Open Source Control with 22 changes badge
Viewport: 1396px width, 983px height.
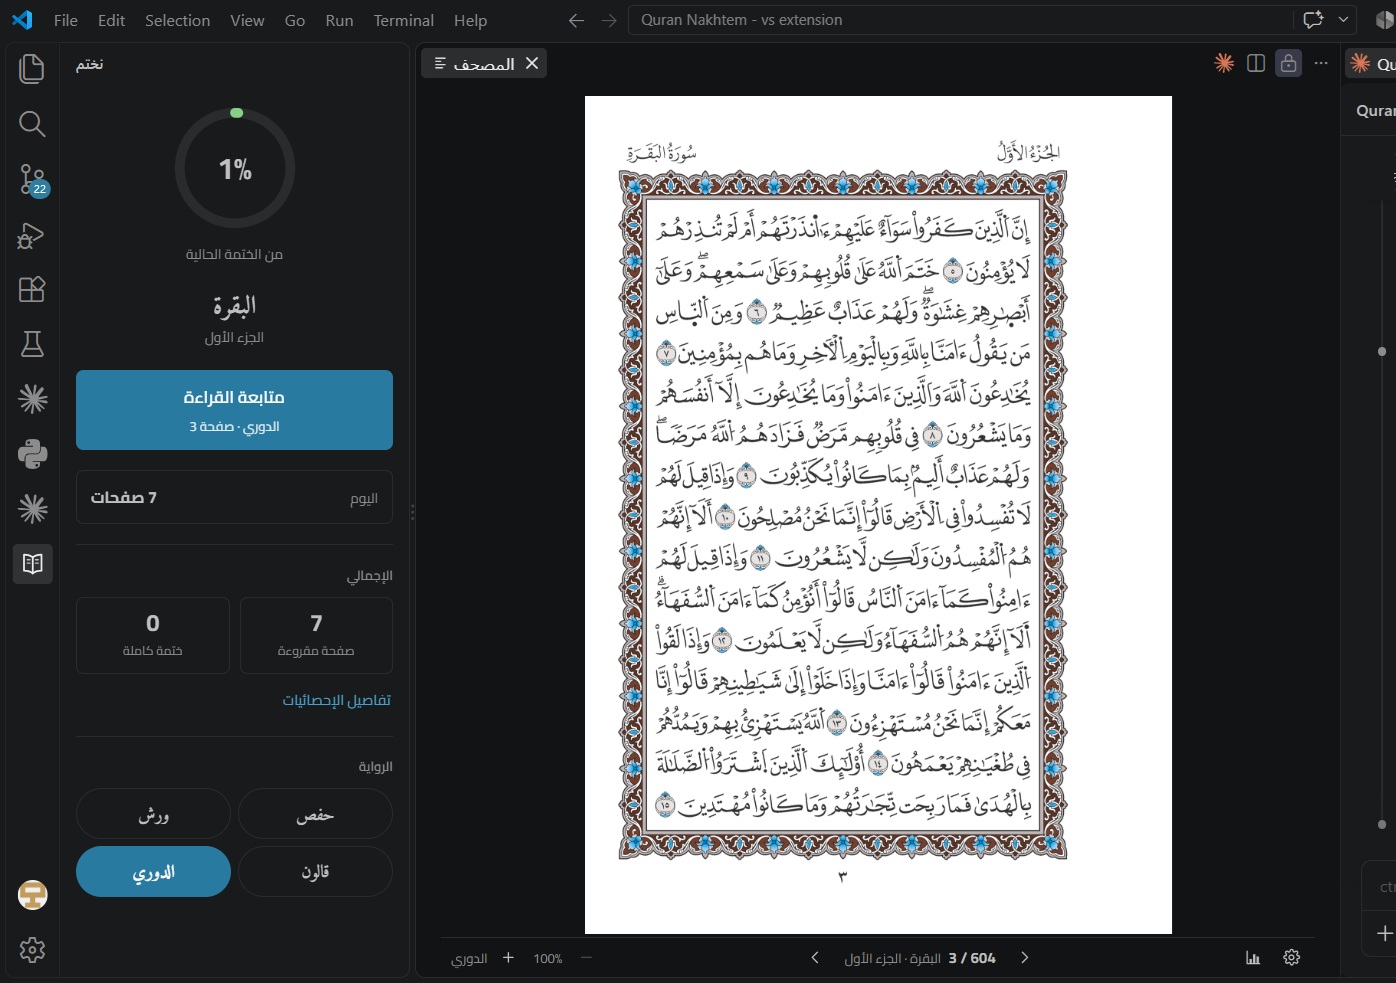[32, 180]
